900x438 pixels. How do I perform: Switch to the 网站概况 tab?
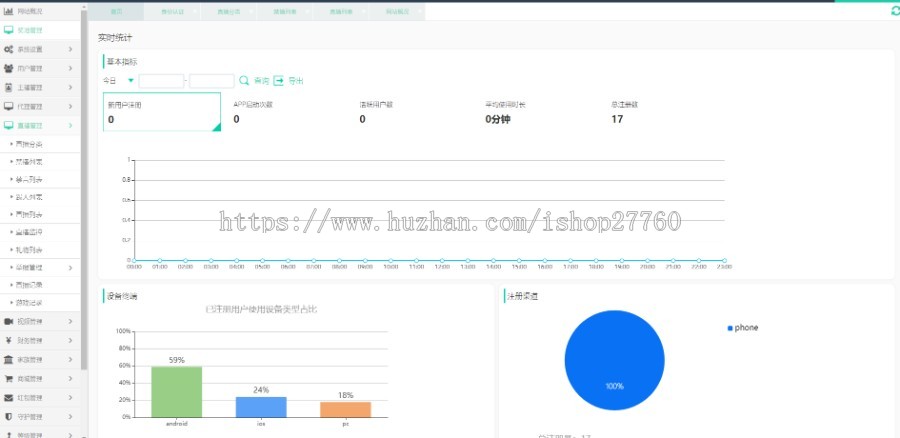[x=397, y=11]
